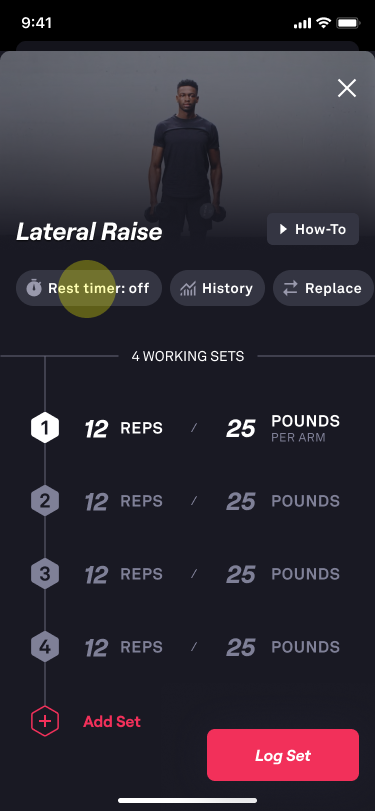Tap the exercise demonstration photo
This screenshot has width=375, height=811.
[x=186, y=155]
